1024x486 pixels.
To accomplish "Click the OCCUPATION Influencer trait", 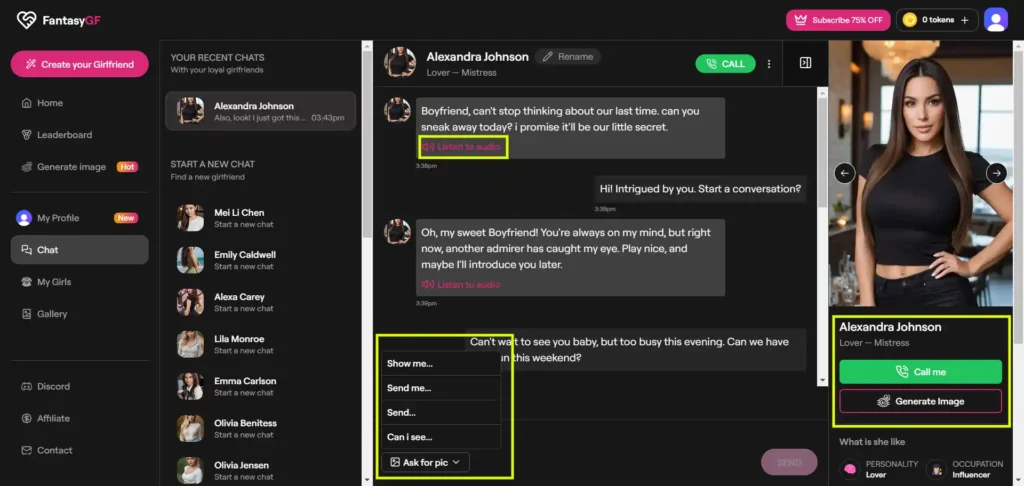I will pos(965,469).
